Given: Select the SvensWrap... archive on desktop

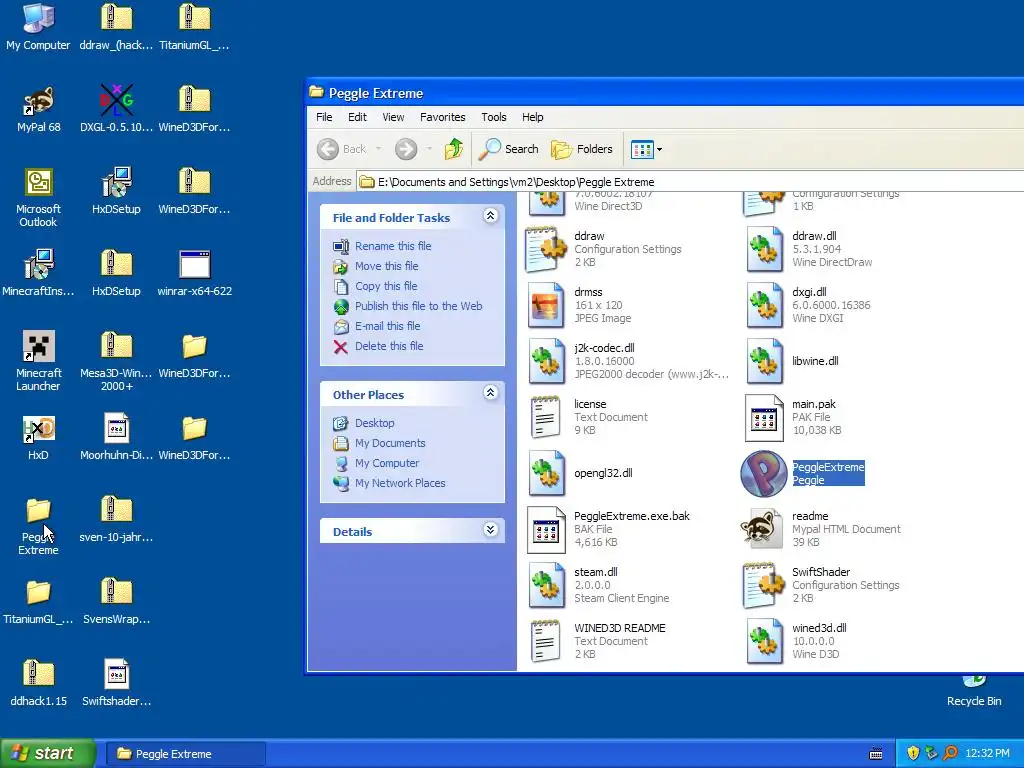Looking at the screenshot, I should point(116,600).
